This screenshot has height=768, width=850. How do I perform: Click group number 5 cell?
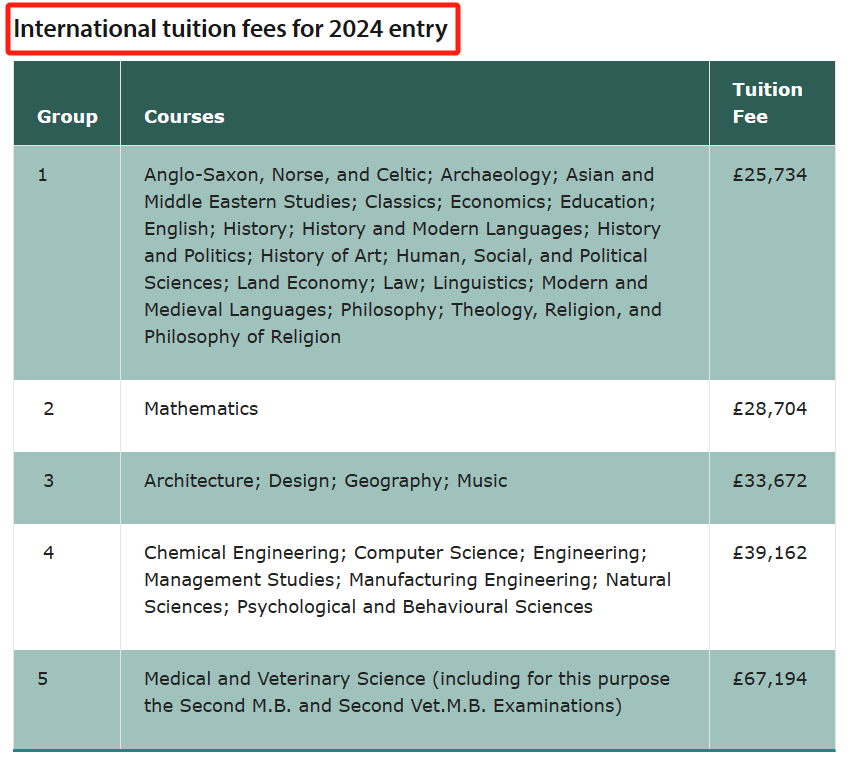click(x=67, y=700)
